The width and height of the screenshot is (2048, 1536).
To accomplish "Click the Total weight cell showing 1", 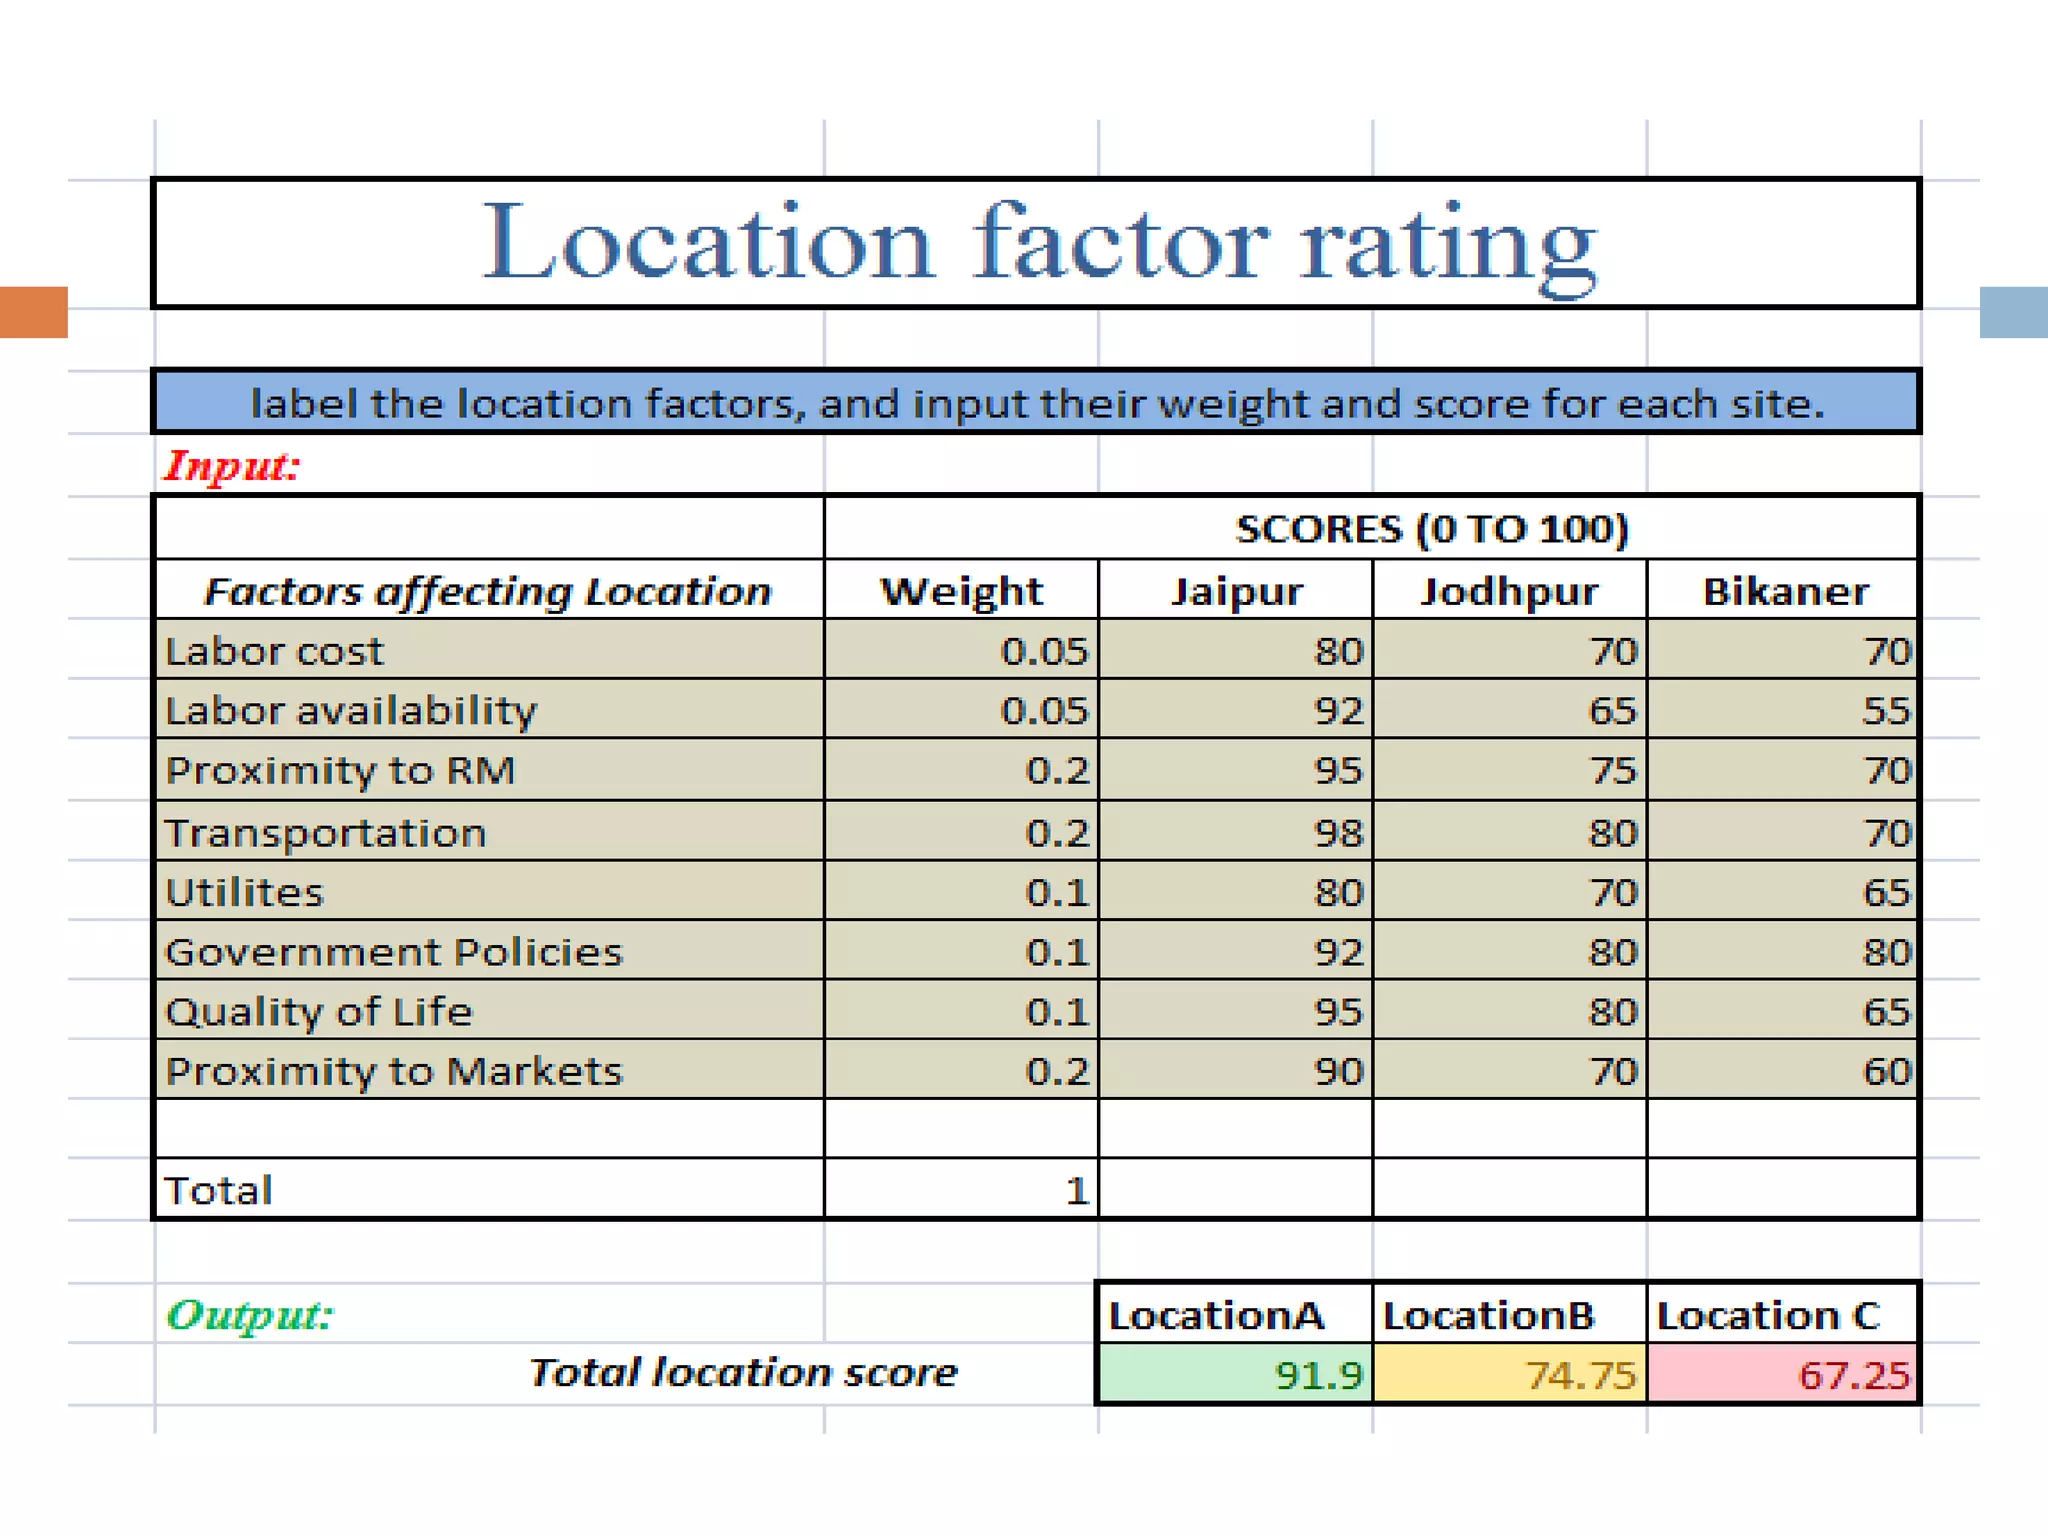I will 961,1190.
